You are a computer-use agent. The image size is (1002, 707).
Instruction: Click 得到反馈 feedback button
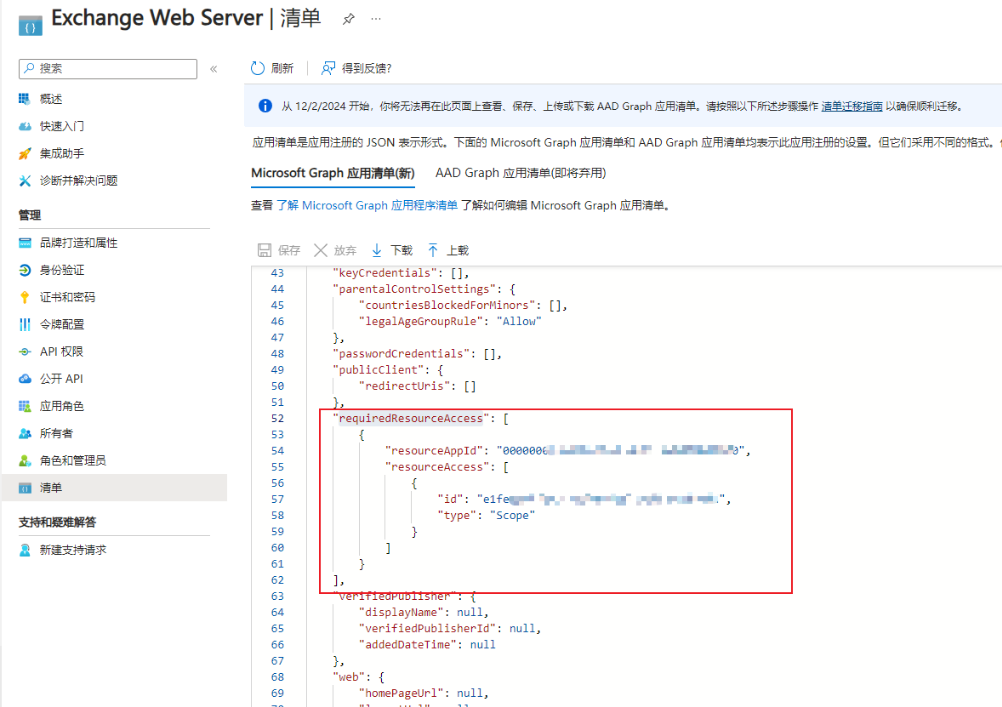(x=356, y=68)
